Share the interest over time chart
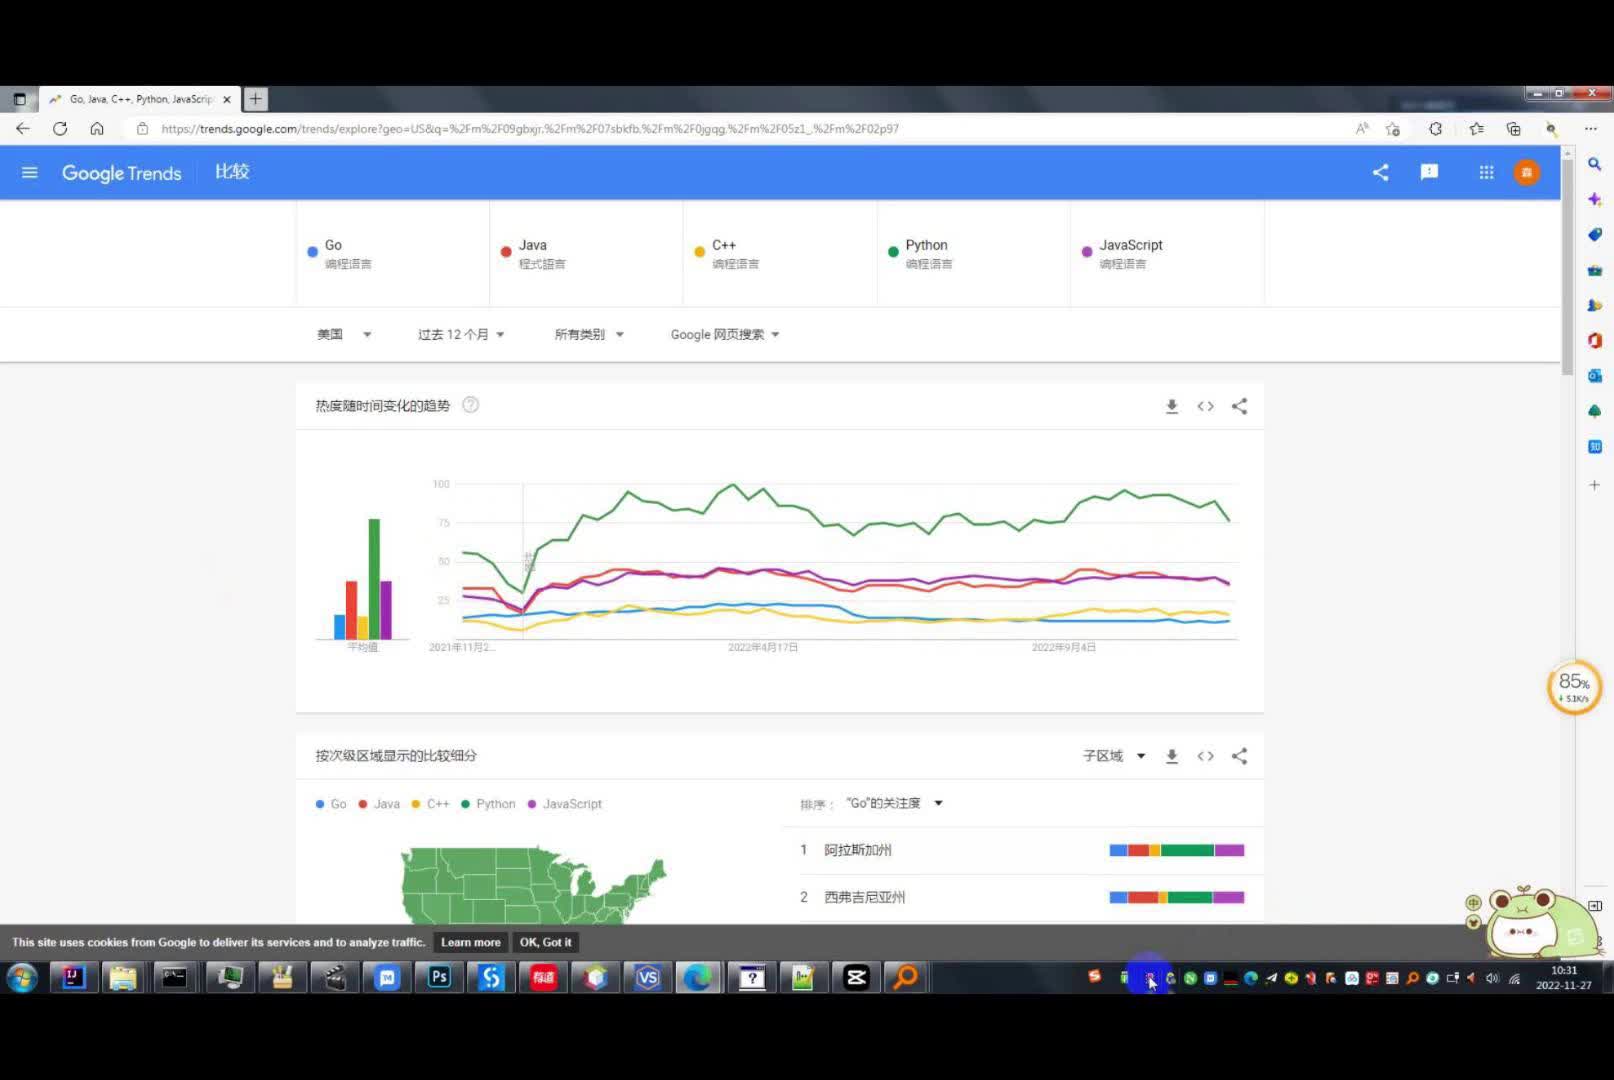This screenshot has width=1614, height=1080. pos(1240,406)
